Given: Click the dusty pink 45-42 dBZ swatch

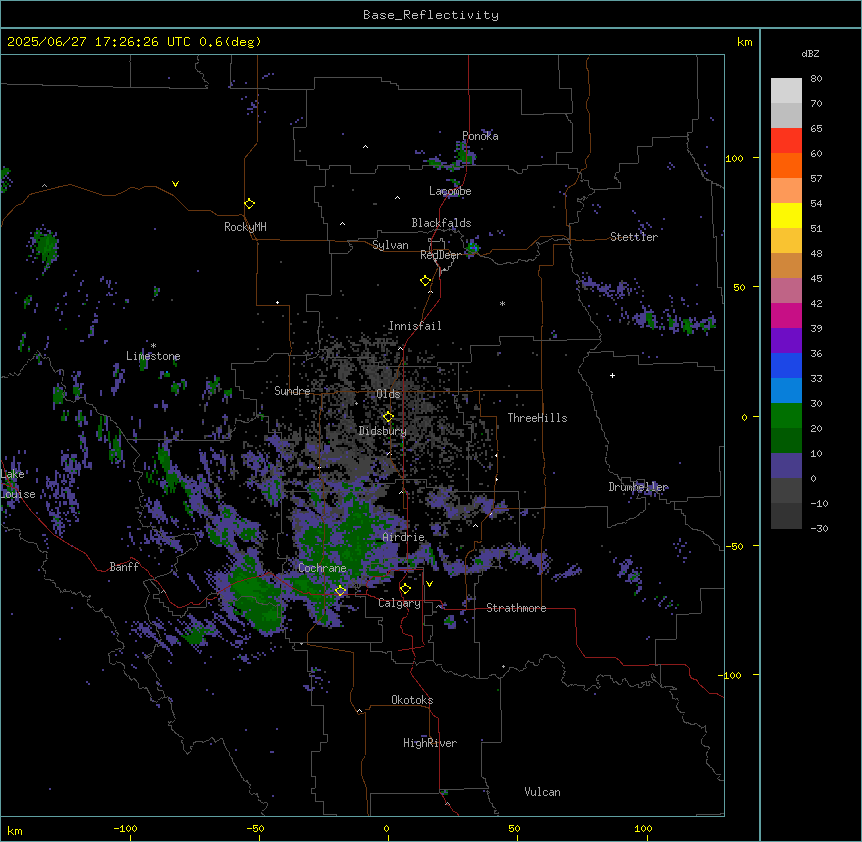Looking at the screenshot, I should point(786,291).
